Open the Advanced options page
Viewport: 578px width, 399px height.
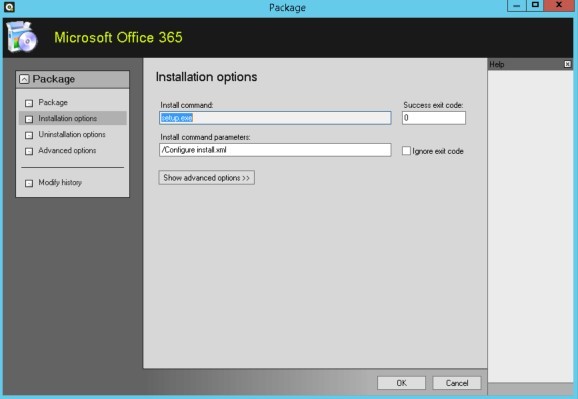point(67,150)
